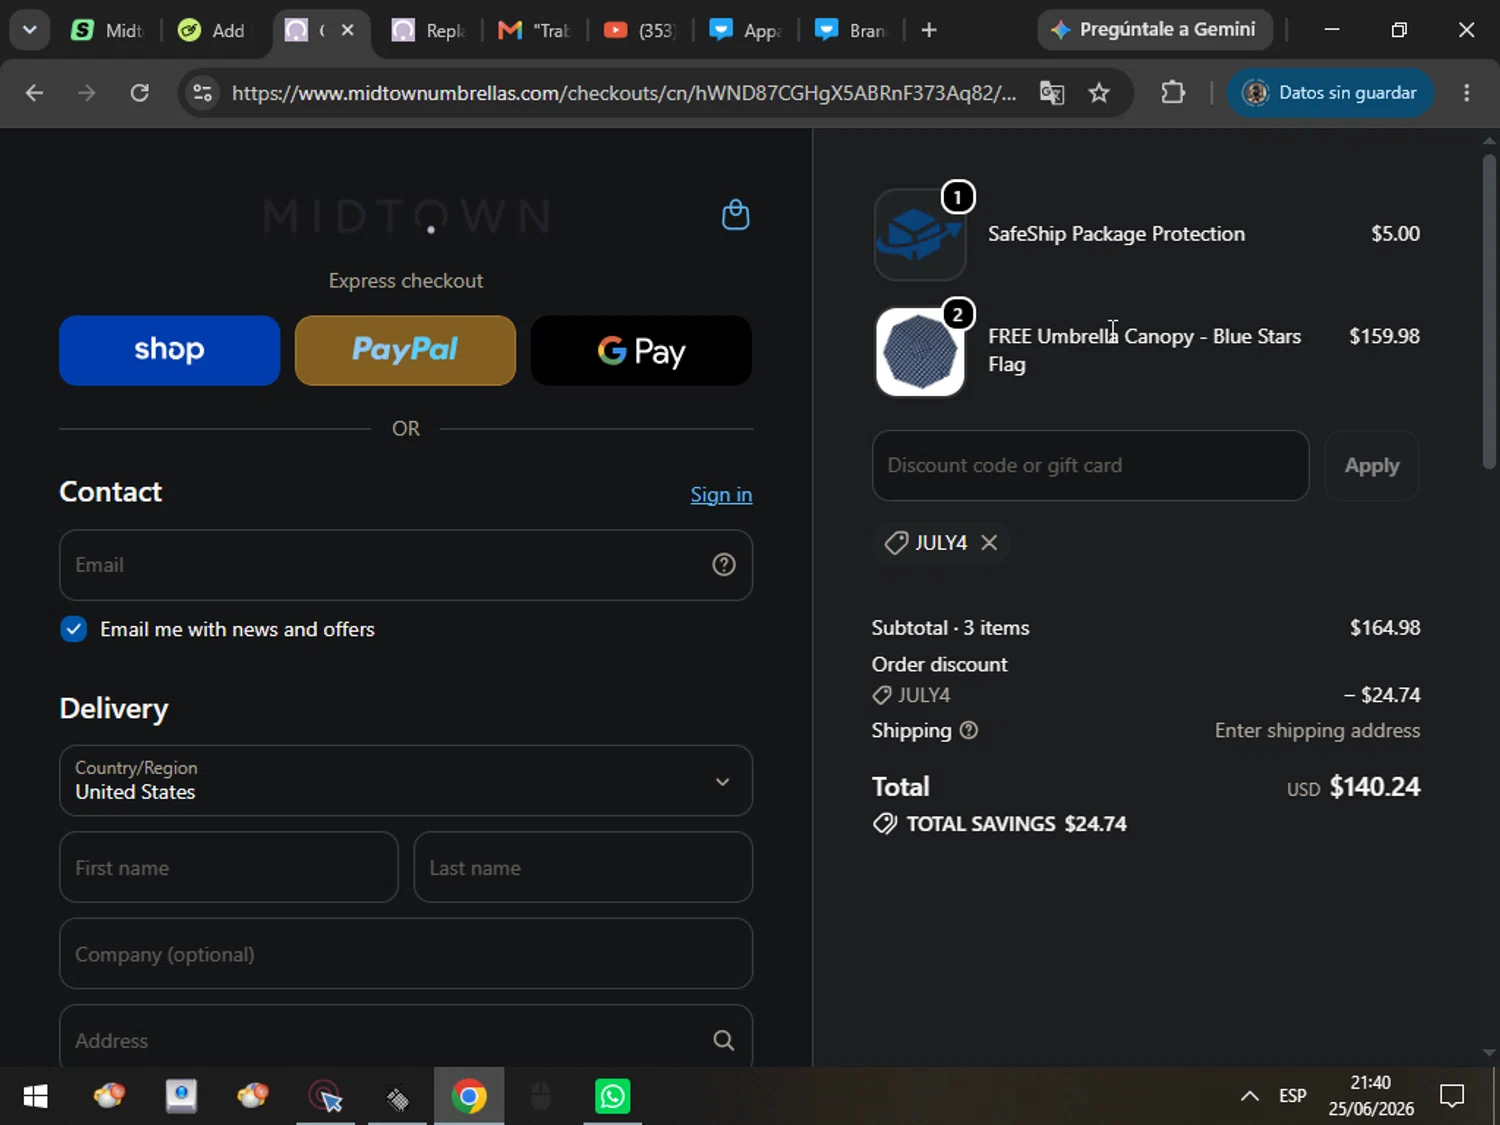Click the TOTAL SAVINGS $24.74 text

tap(1016, 824)
